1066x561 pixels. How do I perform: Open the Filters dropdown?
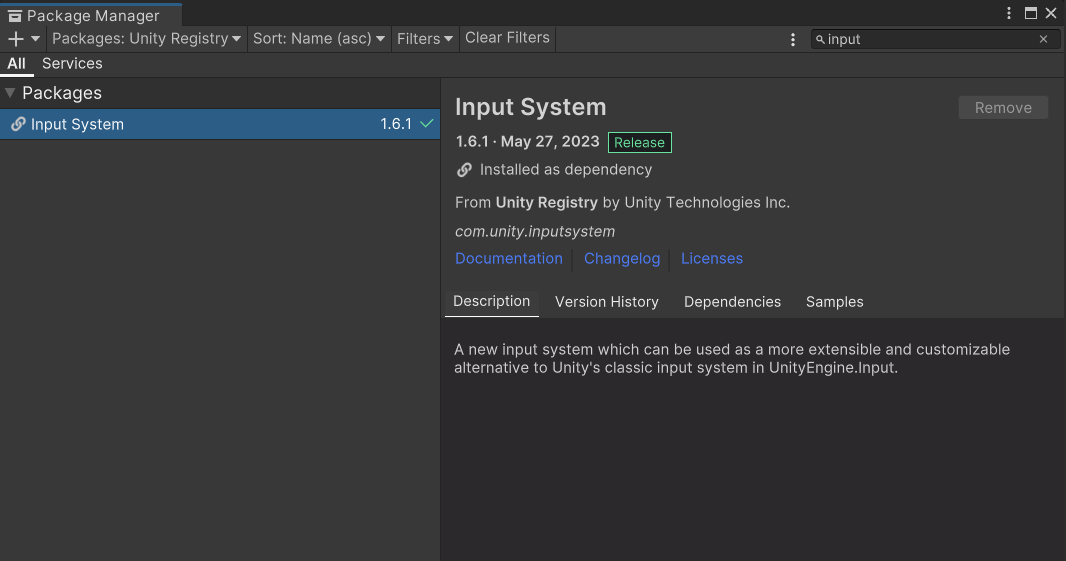(x=424, y=39)
